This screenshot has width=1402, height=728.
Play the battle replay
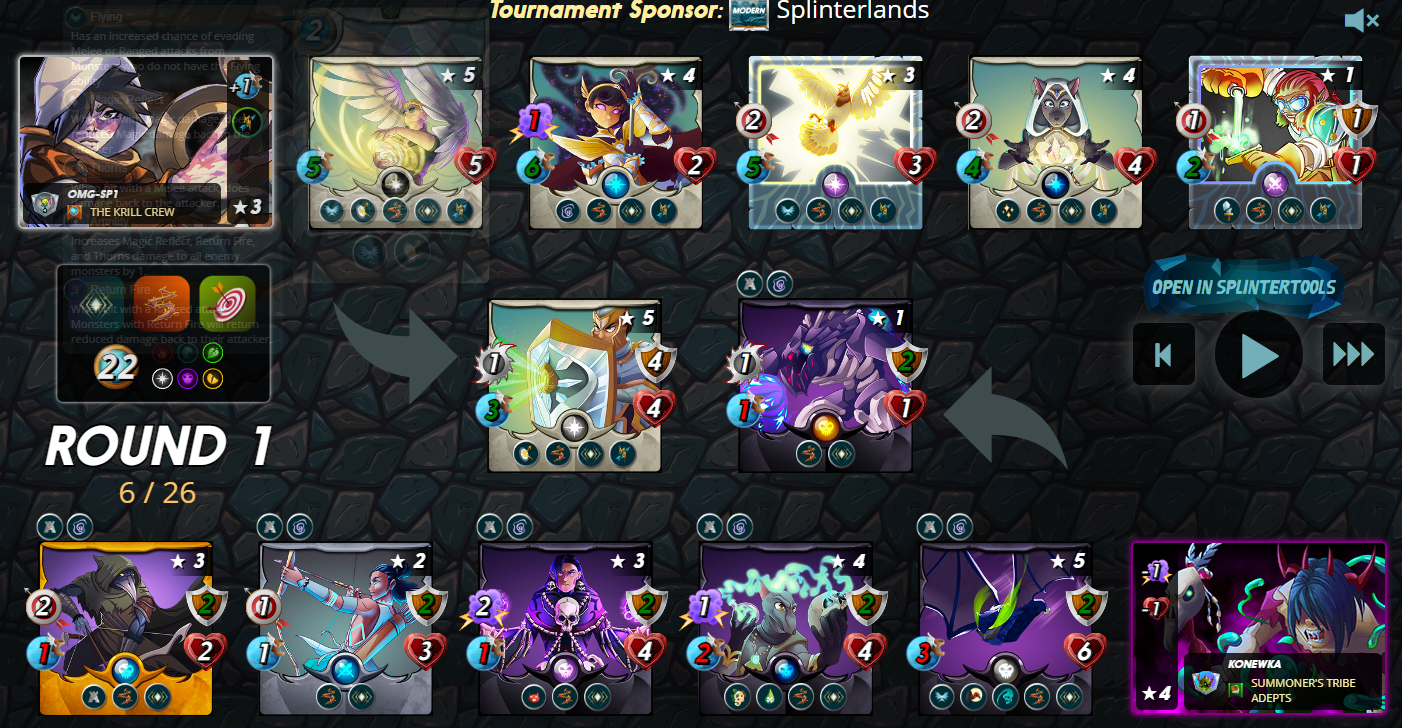coord(1259,354)
